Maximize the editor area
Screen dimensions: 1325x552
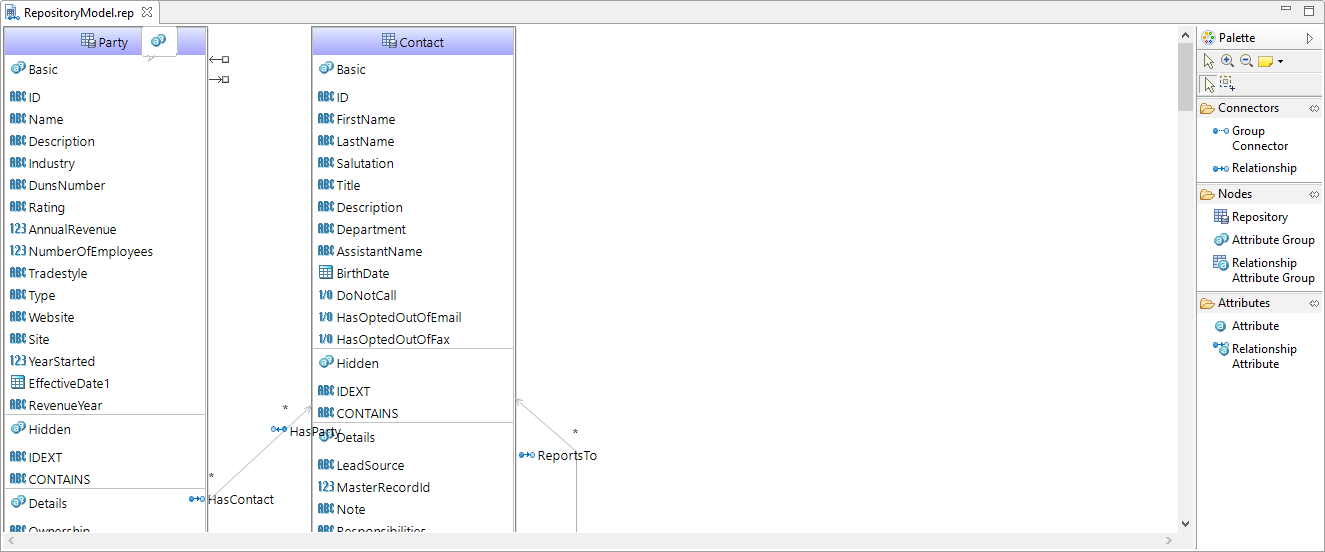click(1309, 11)
